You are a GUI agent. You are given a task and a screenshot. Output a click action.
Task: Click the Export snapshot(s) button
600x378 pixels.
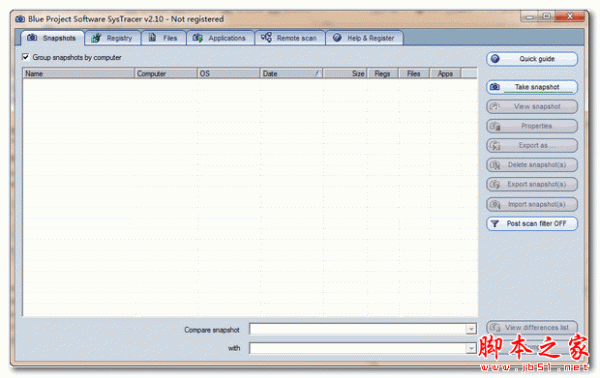pos(532,184)
